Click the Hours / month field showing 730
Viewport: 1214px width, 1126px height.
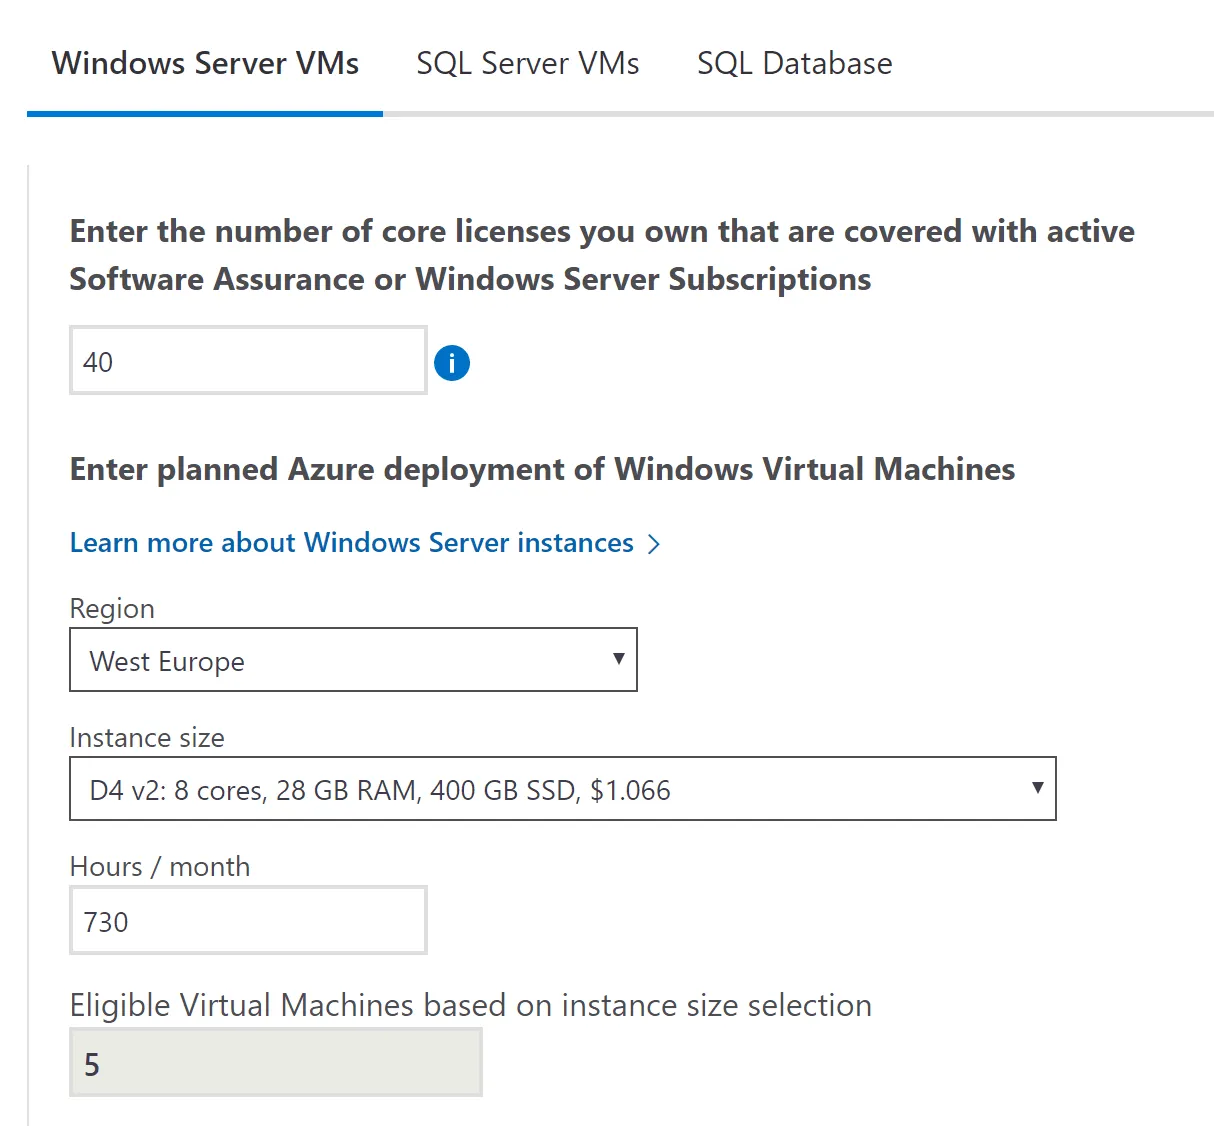[x=248, y=920]
